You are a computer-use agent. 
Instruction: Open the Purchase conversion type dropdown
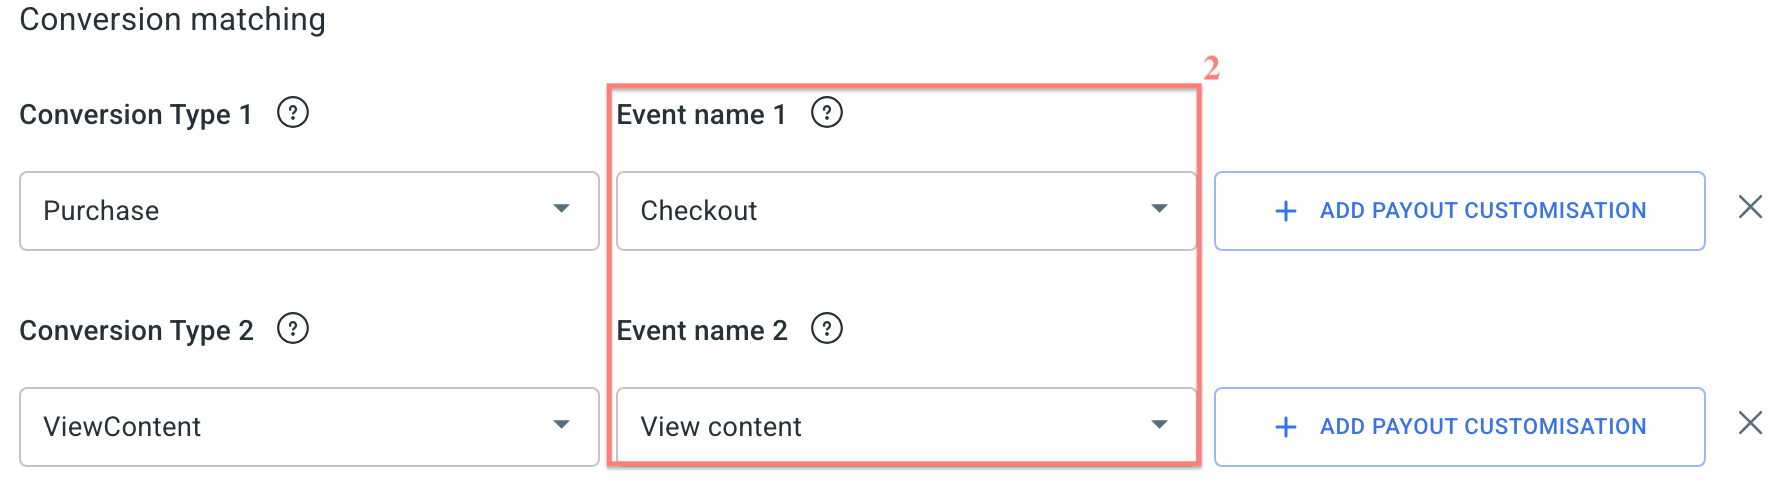pos(309,211)
